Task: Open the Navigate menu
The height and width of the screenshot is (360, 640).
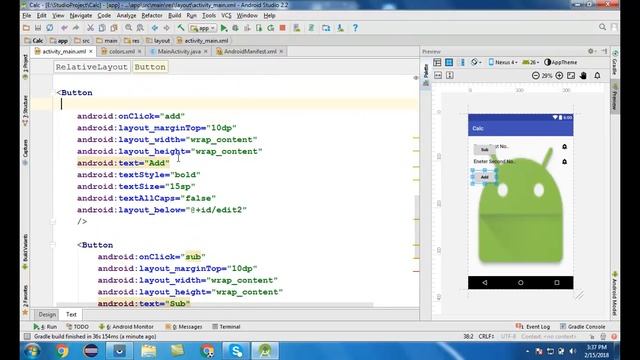Action: click(81, 16)
